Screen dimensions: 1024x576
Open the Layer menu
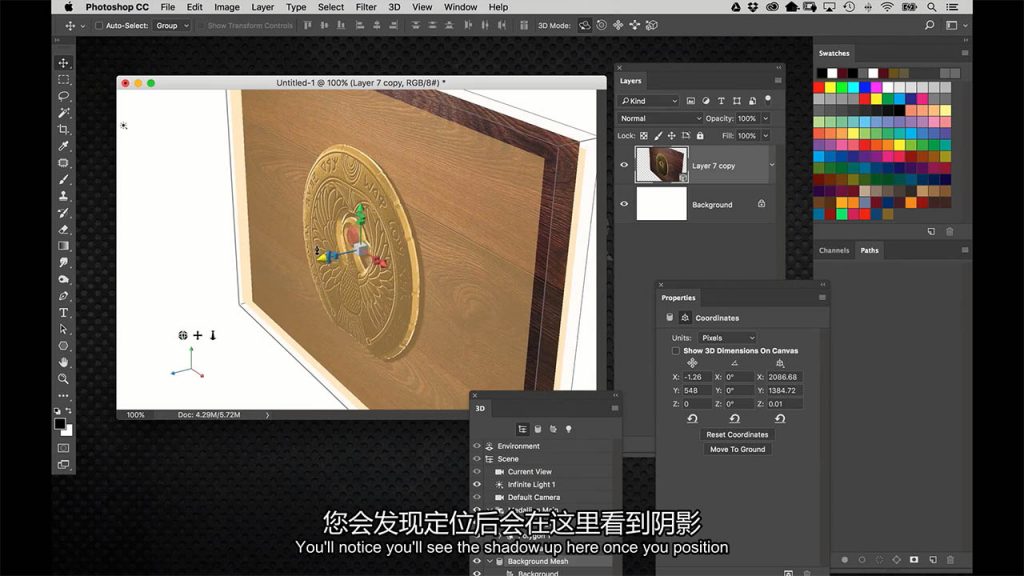click(x=263, y=7)
